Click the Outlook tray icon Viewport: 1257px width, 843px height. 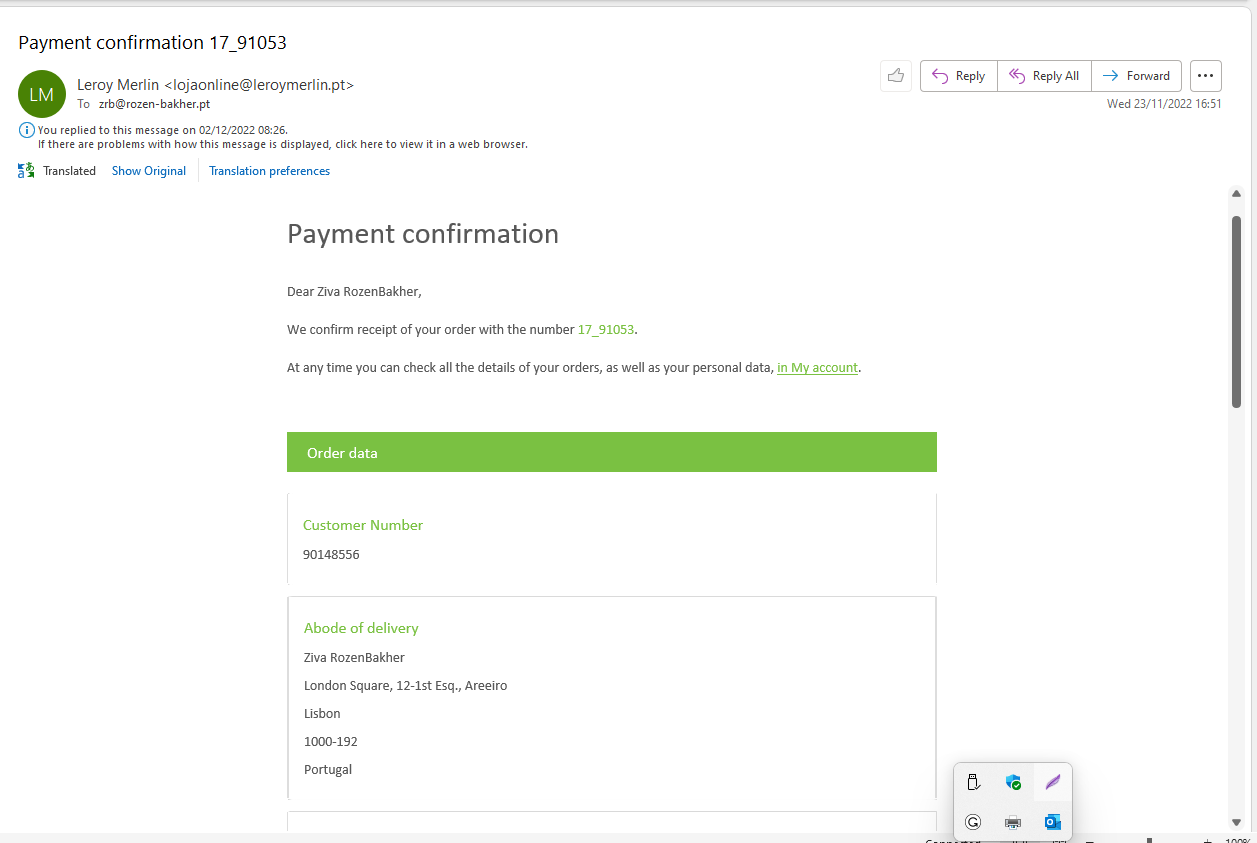click(x=1053, y=822)
